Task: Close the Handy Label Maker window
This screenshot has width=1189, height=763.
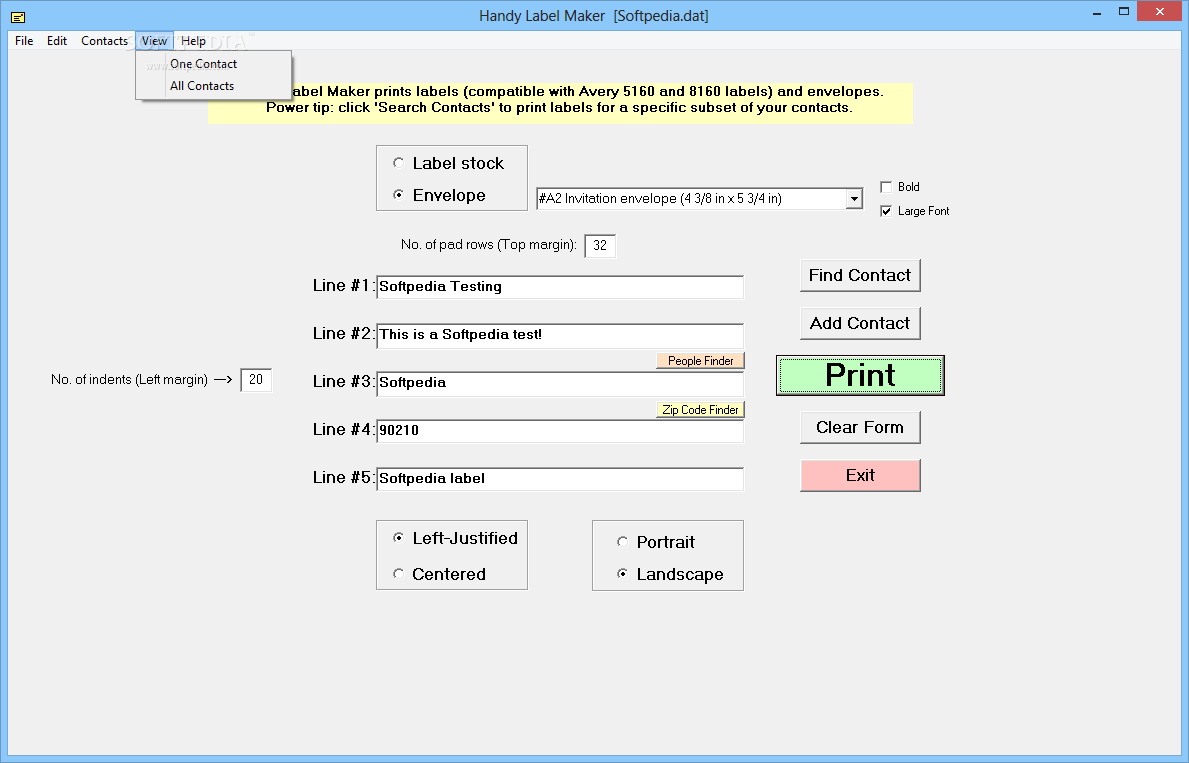Action: (1159, 11)
